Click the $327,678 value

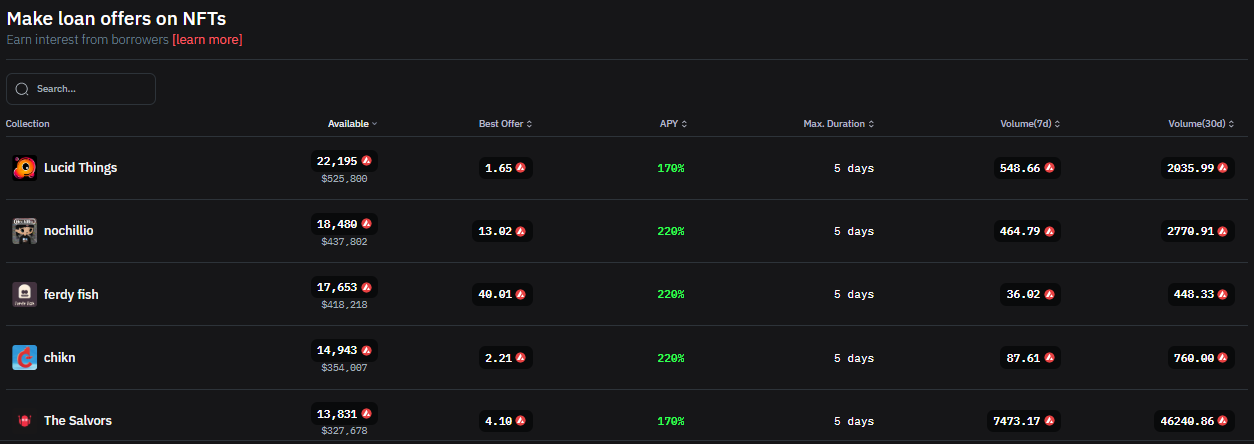click(344, 431)
